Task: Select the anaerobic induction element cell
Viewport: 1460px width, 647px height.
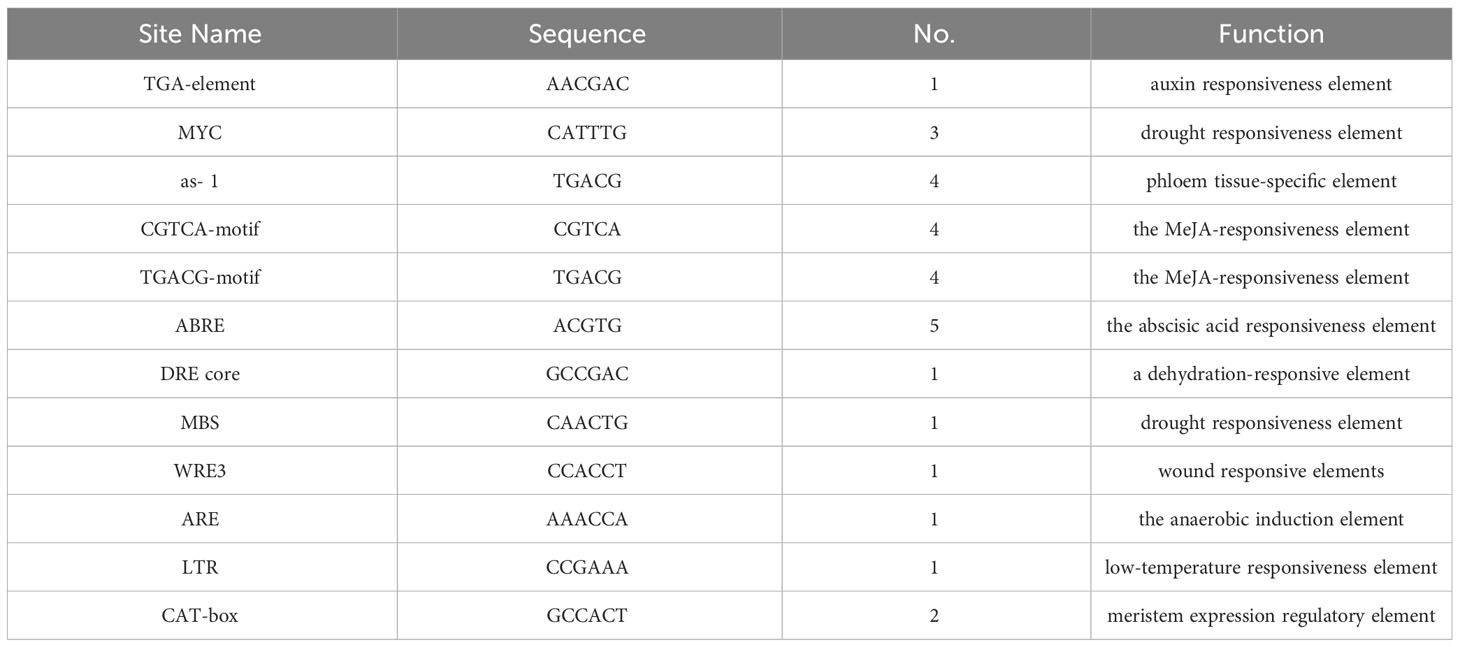Action: 1271,519
